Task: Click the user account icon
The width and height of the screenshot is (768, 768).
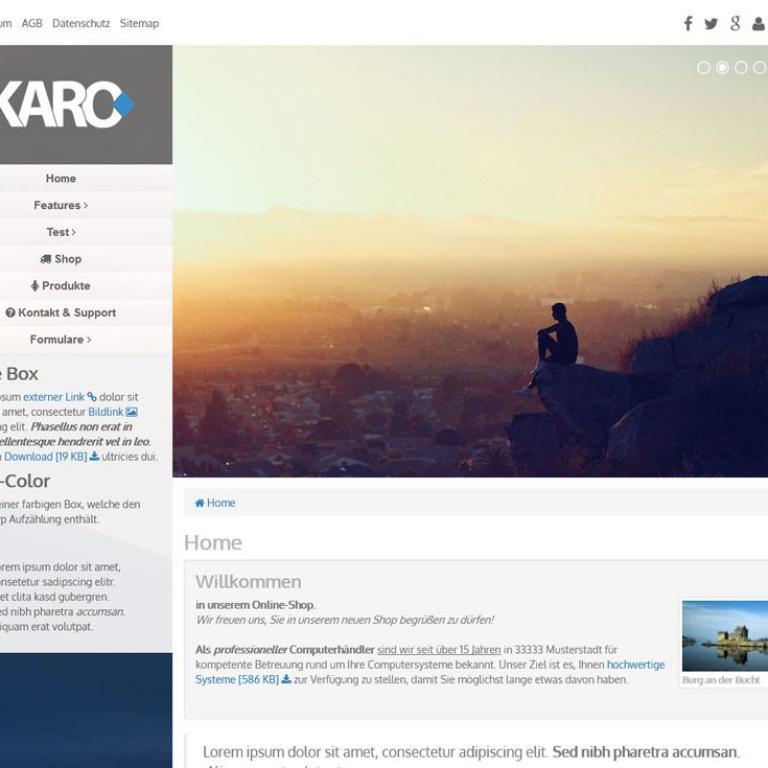Action: 758,24
